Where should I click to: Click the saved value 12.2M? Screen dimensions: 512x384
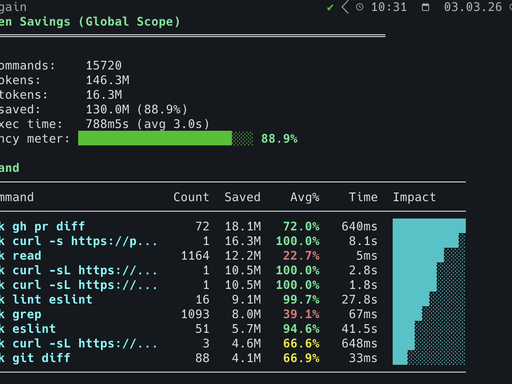point(243,256)
